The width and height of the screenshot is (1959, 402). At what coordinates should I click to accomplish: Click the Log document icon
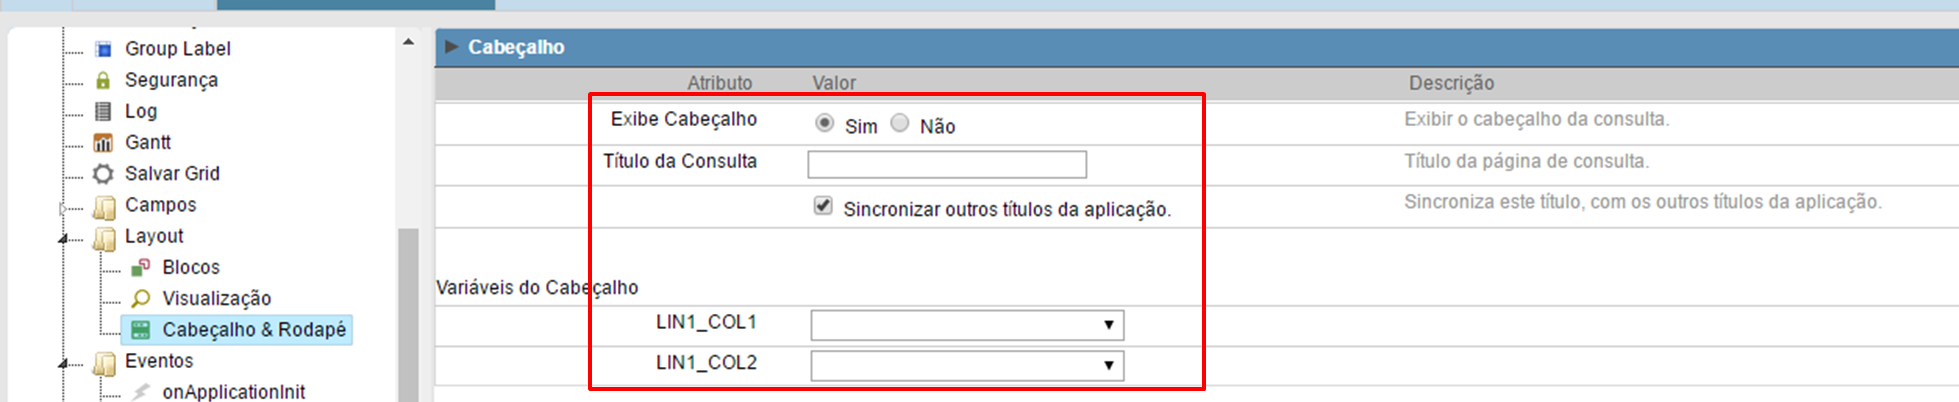pyautogui.click(x=103, y=111)
